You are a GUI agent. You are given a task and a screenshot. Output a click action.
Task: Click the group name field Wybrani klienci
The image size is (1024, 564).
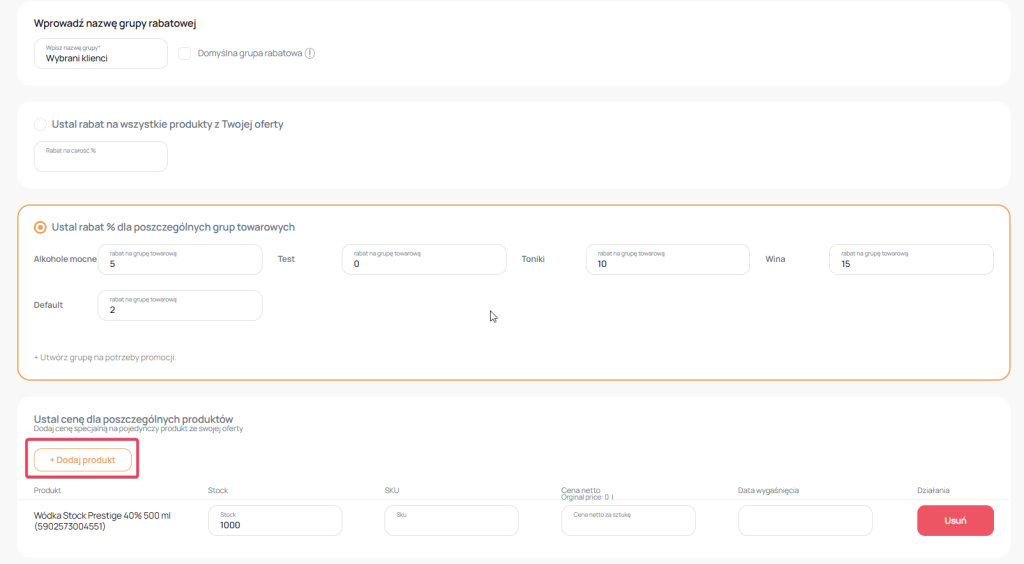point(100,54)
